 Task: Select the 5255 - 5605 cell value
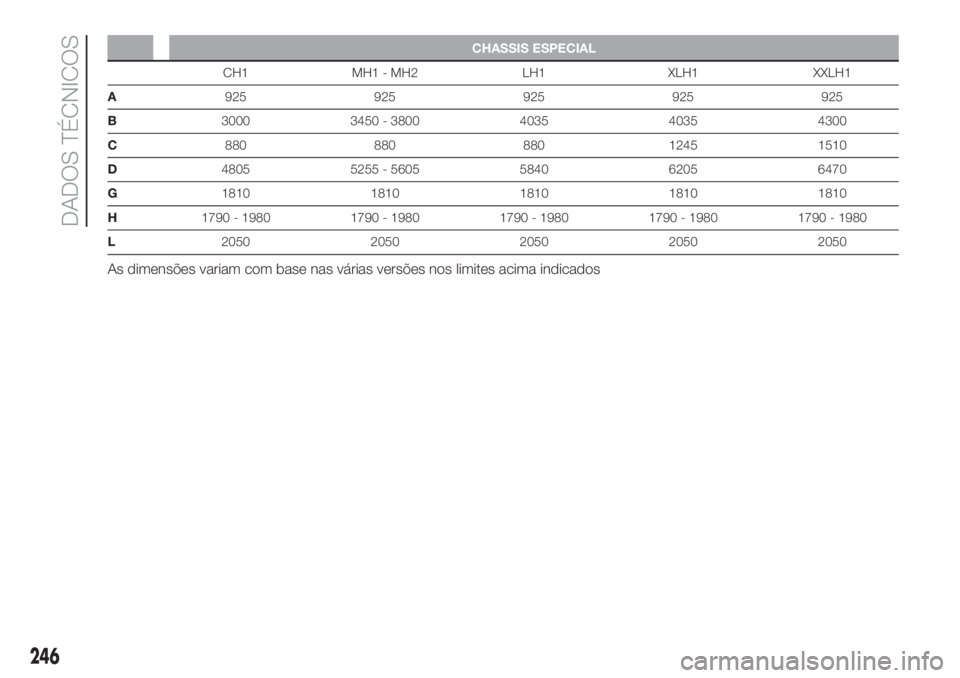(x=384, y=169)
